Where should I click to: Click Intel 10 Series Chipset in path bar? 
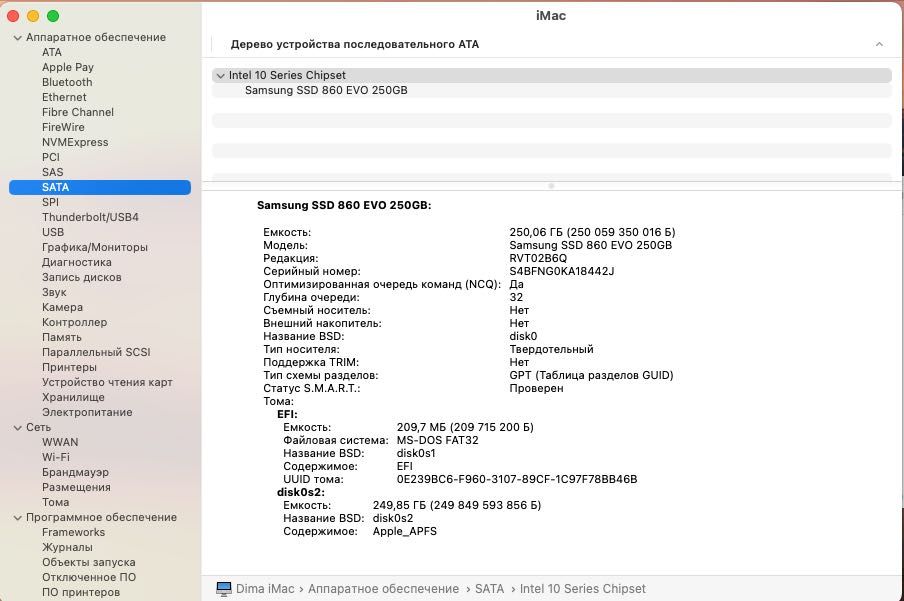(583, 589)
